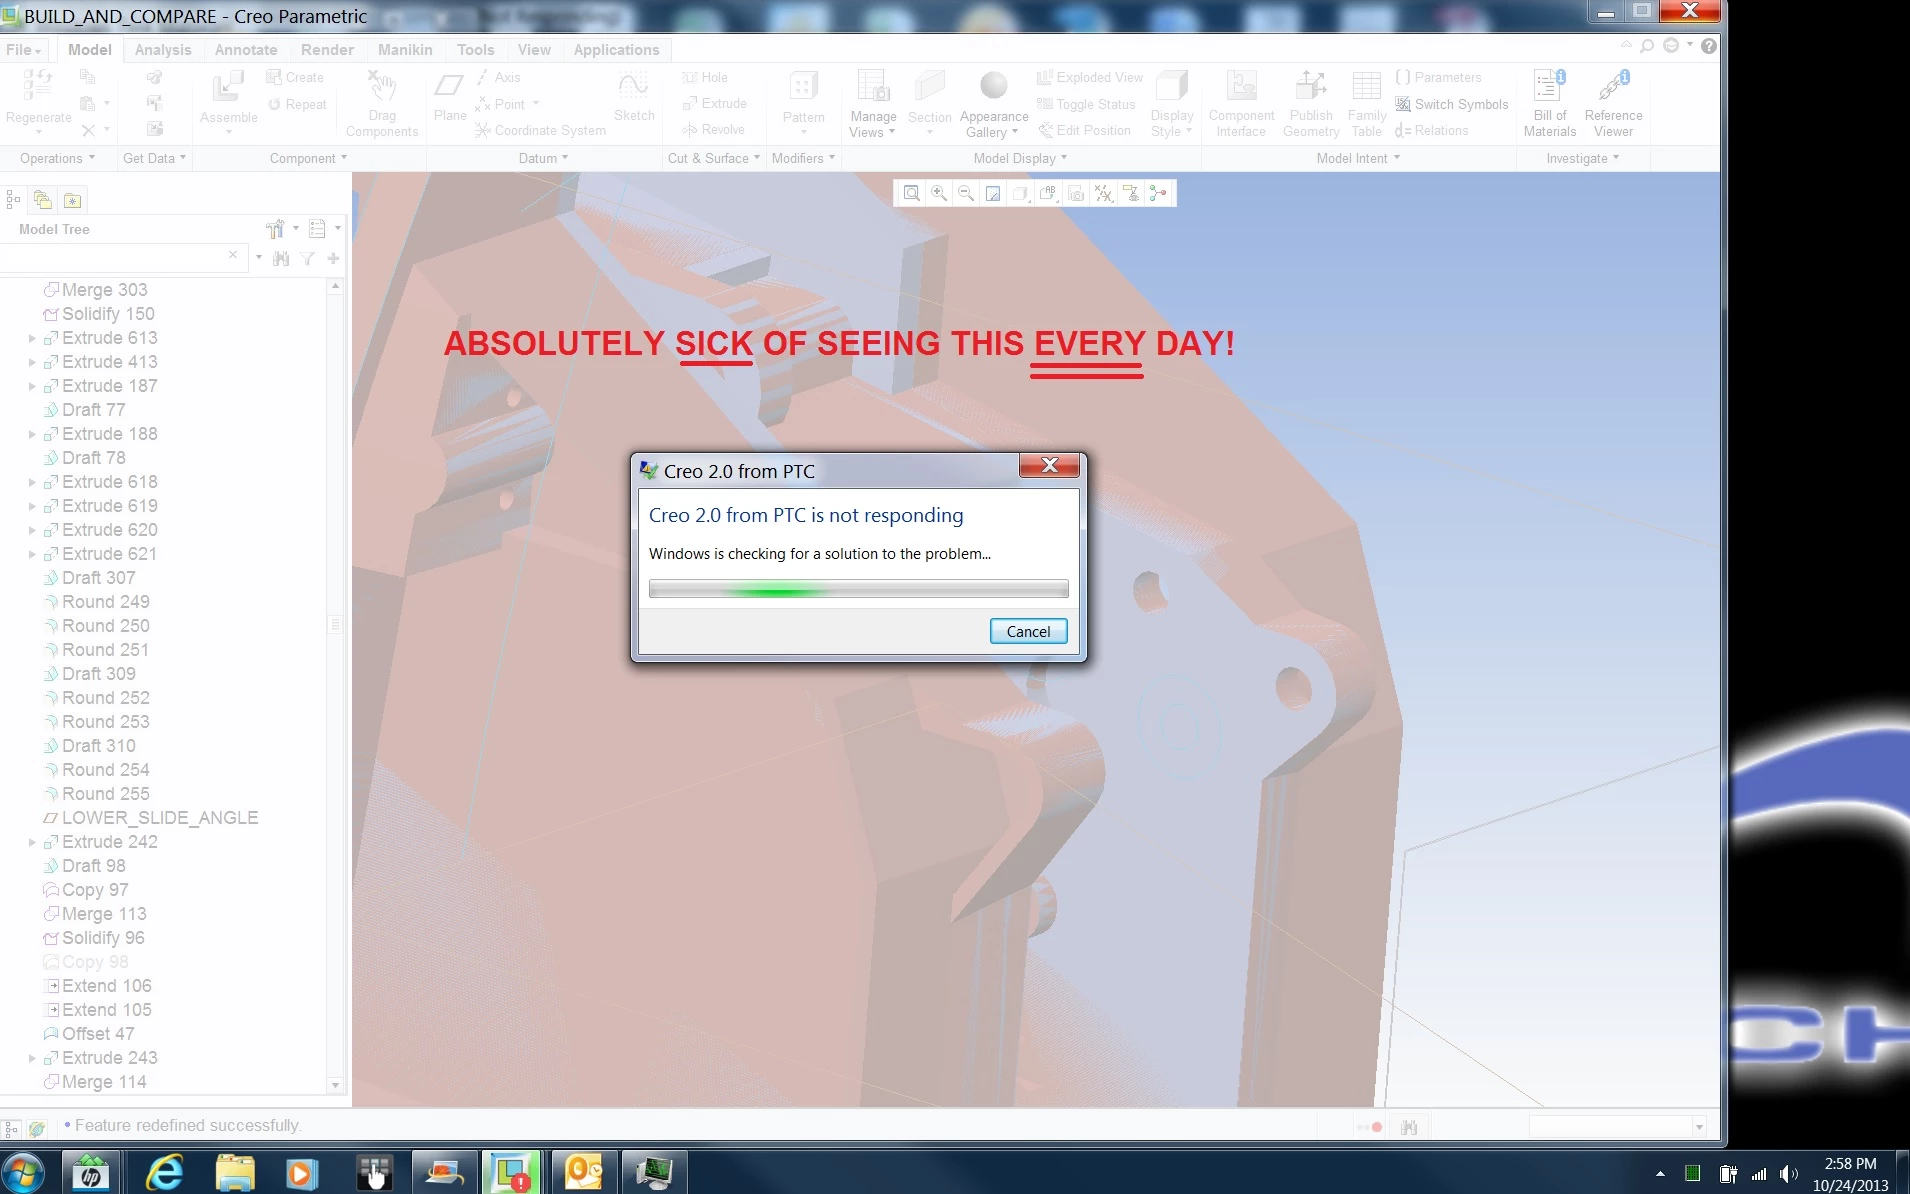Image resolution: width=1910 pixels, height=1194 pixels.
Task: Expand the Extrude 613 tree node
Action: [32, 339]
